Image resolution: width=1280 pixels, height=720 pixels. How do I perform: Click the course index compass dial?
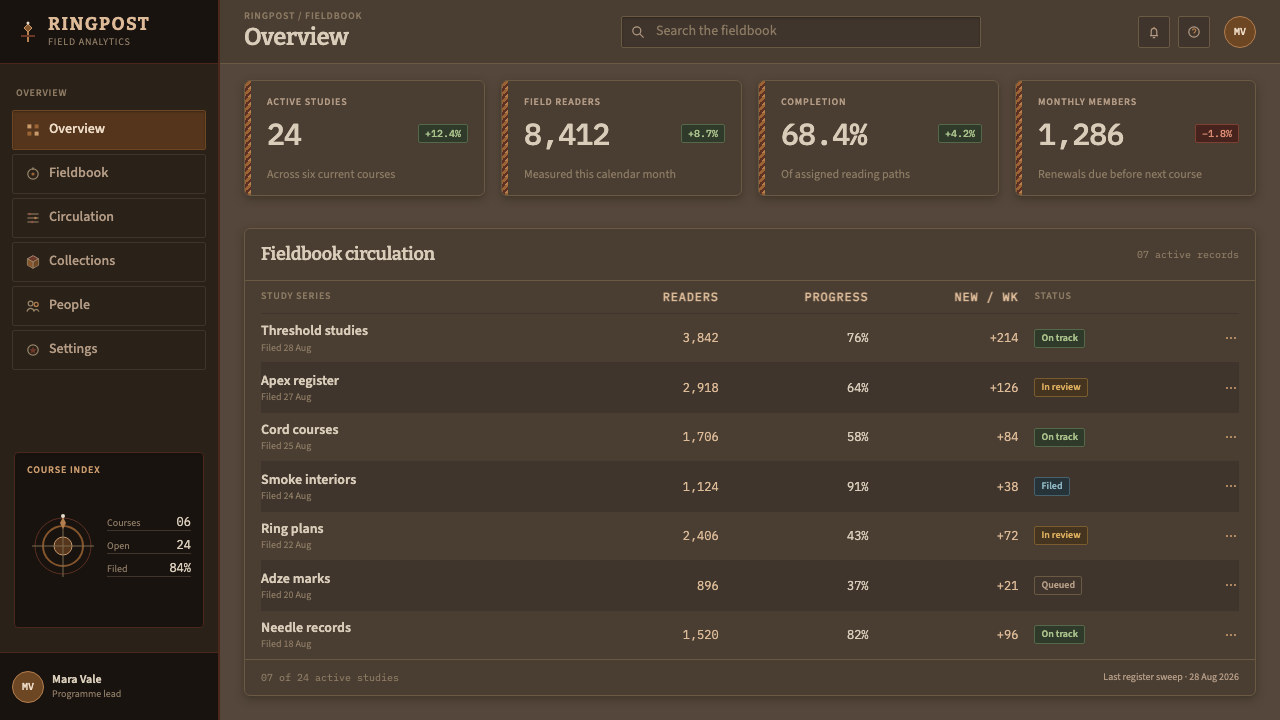pyautogui.click(x=63, y=545)
